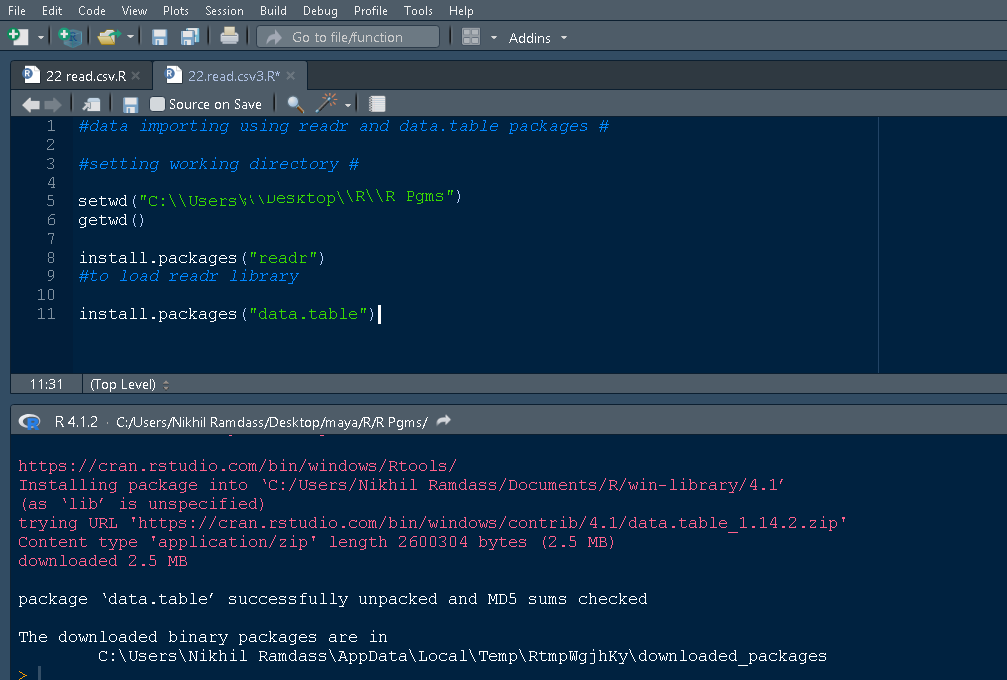Show console directory in new window arrow
Viewport: 1007px width, 680px height.
coord(442,420)
